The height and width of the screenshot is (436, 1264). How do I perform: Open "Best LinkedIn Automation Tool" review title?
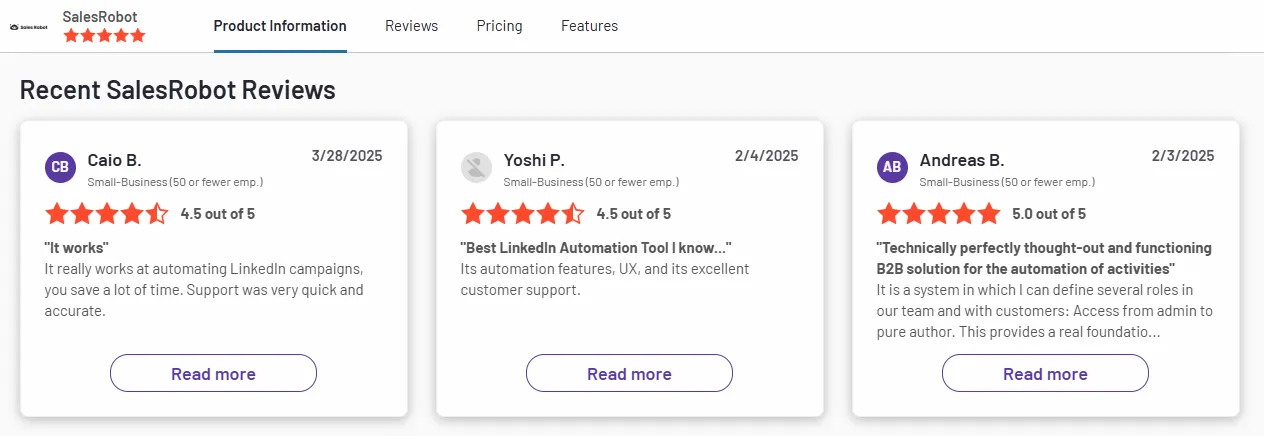[595, 248]
